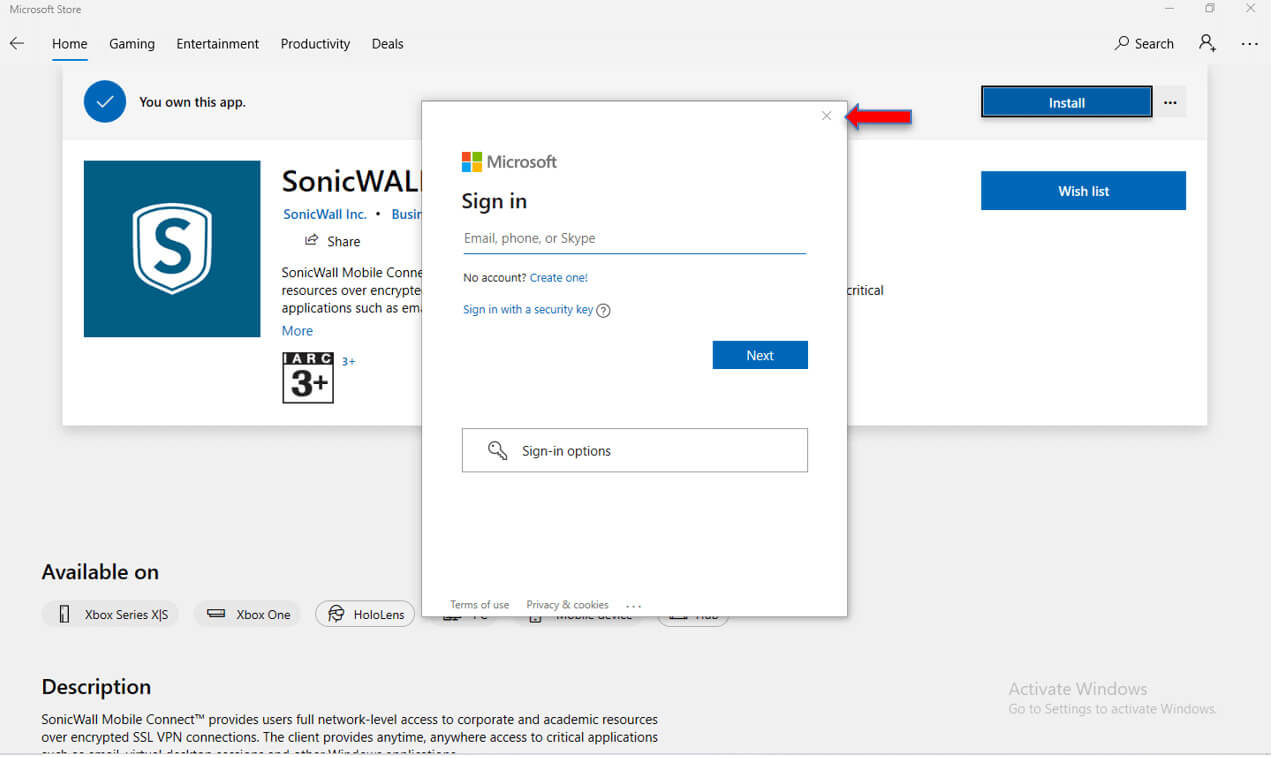The image size is (1273, 758).
Task: Open the Productivity section
Action: pyautogui.click(x=315, y=43)
